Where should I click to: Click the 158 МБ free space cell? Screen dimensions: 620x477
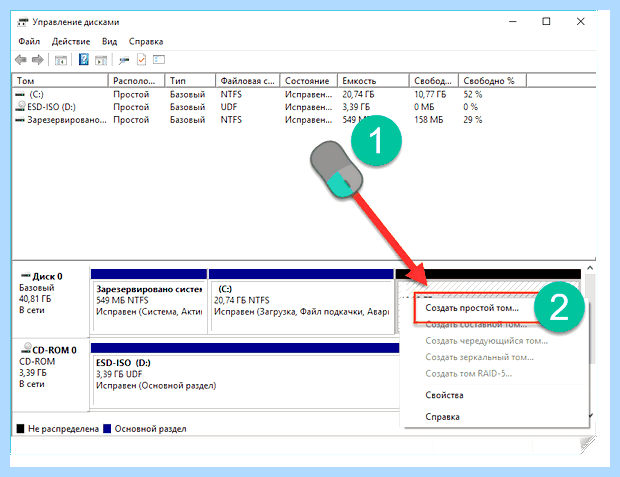tap(429, 119)
